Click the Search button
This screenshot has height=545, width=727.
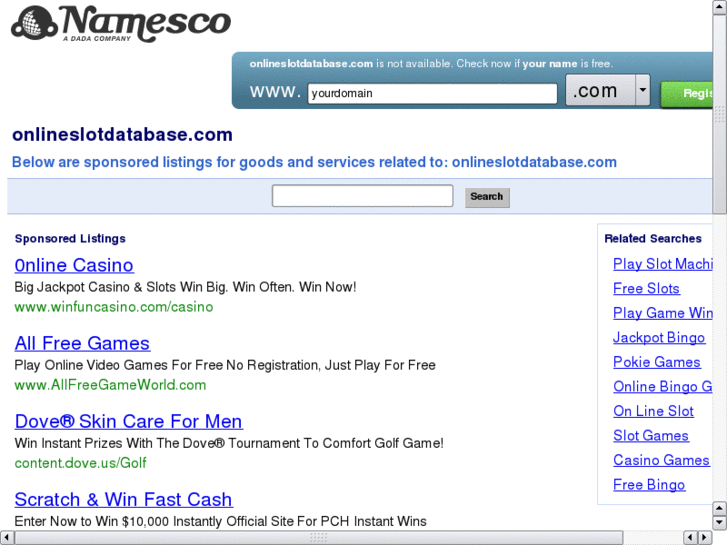[x=487, y=197]
